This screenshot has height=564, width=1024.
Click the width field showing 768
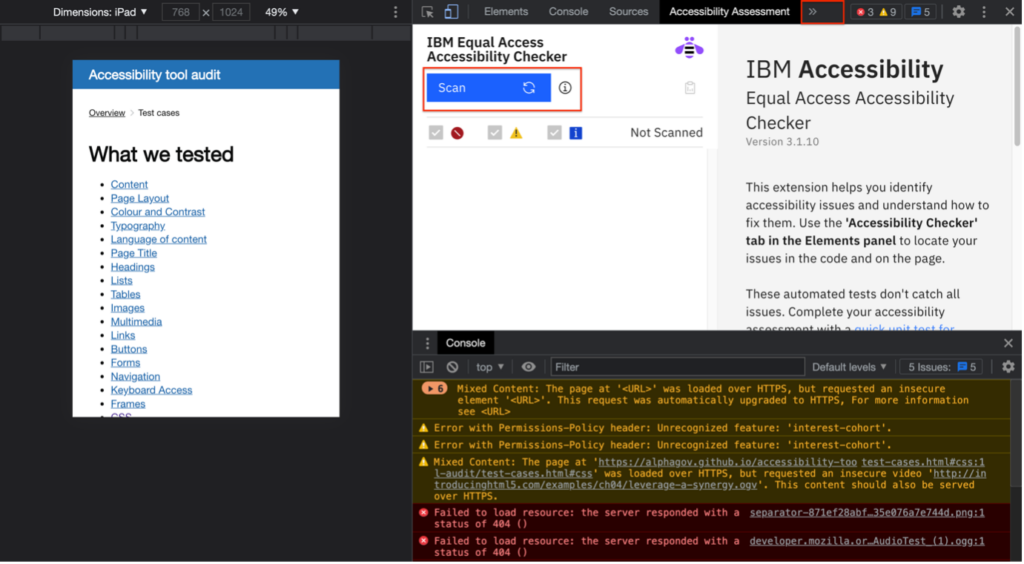(x=180, y=12)
